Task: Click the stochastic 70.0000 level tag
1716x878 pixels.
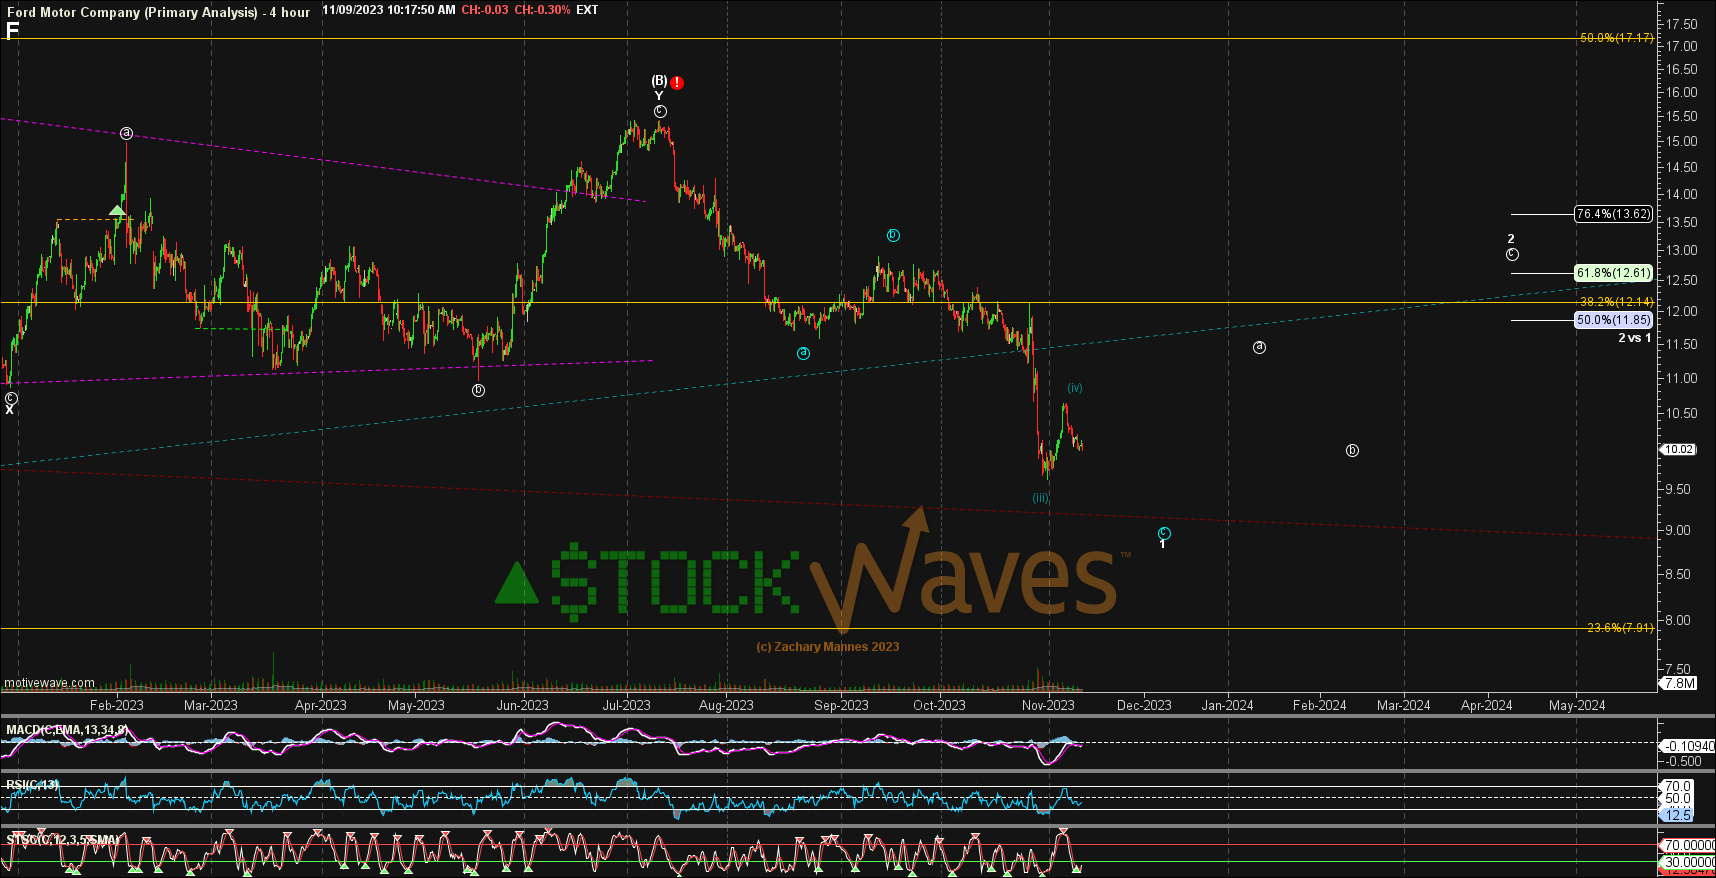Action: [1688, 845]
